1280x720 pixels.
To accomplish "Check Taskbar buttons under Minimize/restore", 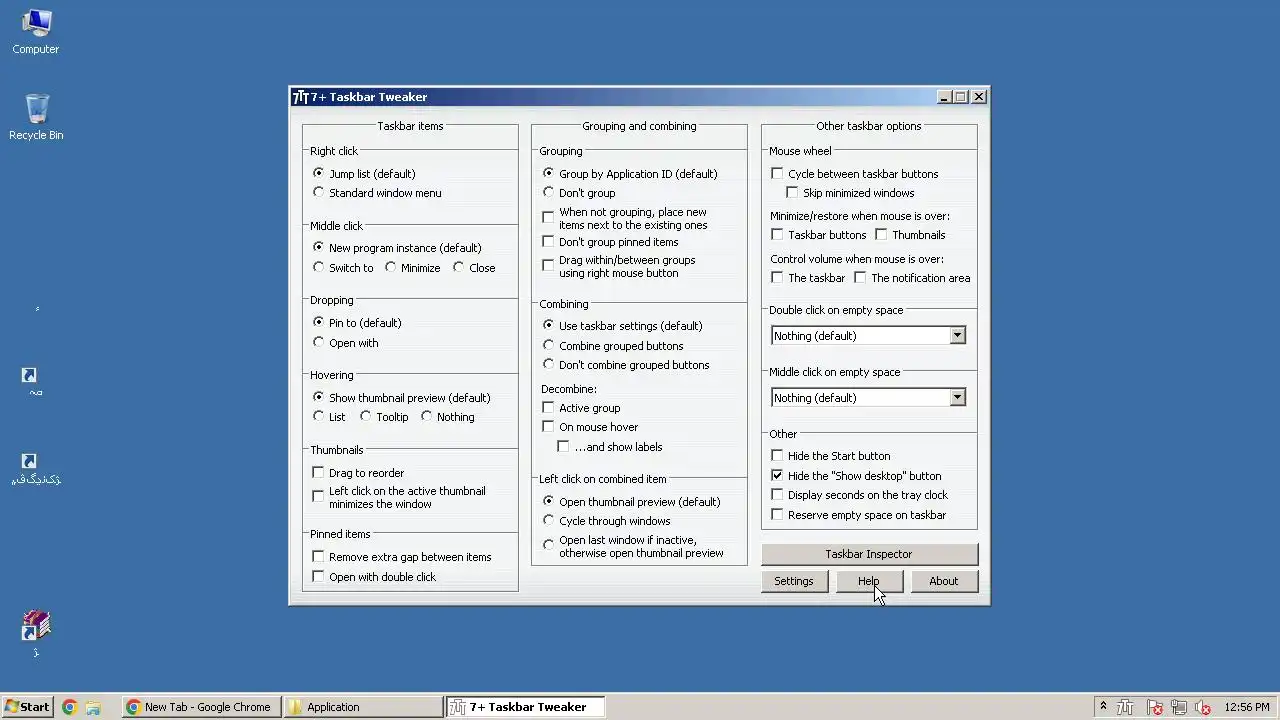I will click(777, 234).
